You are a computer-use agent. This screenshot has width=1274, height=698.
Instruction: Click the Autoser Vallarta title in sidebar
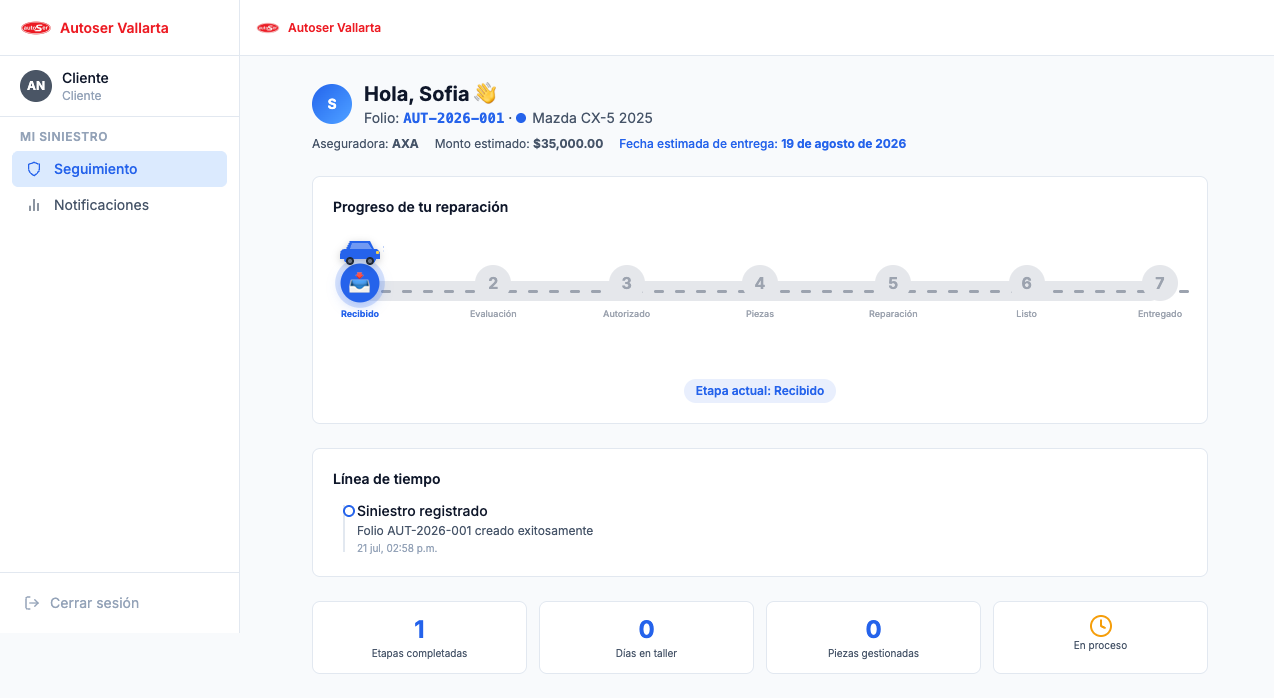[114, 28]
